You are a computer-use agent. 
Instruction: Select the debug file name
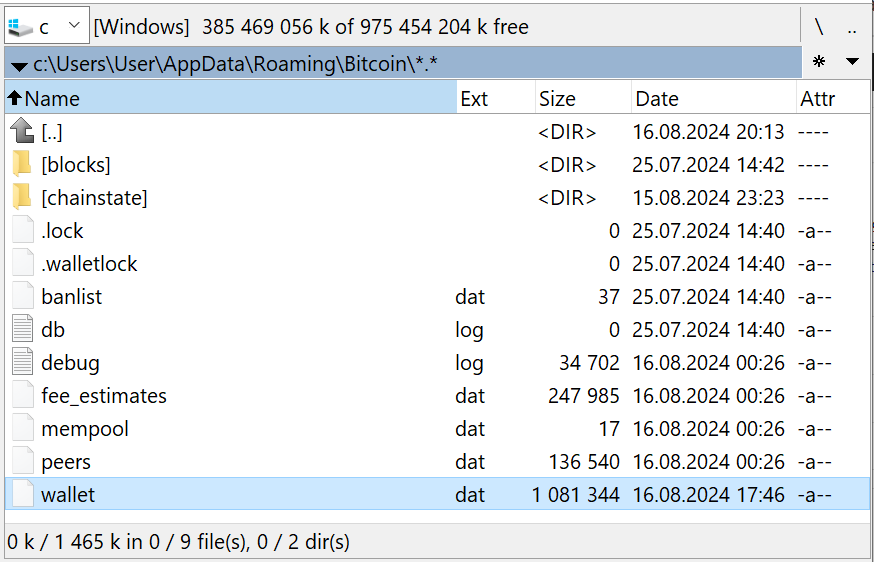[x=70, y=364]
